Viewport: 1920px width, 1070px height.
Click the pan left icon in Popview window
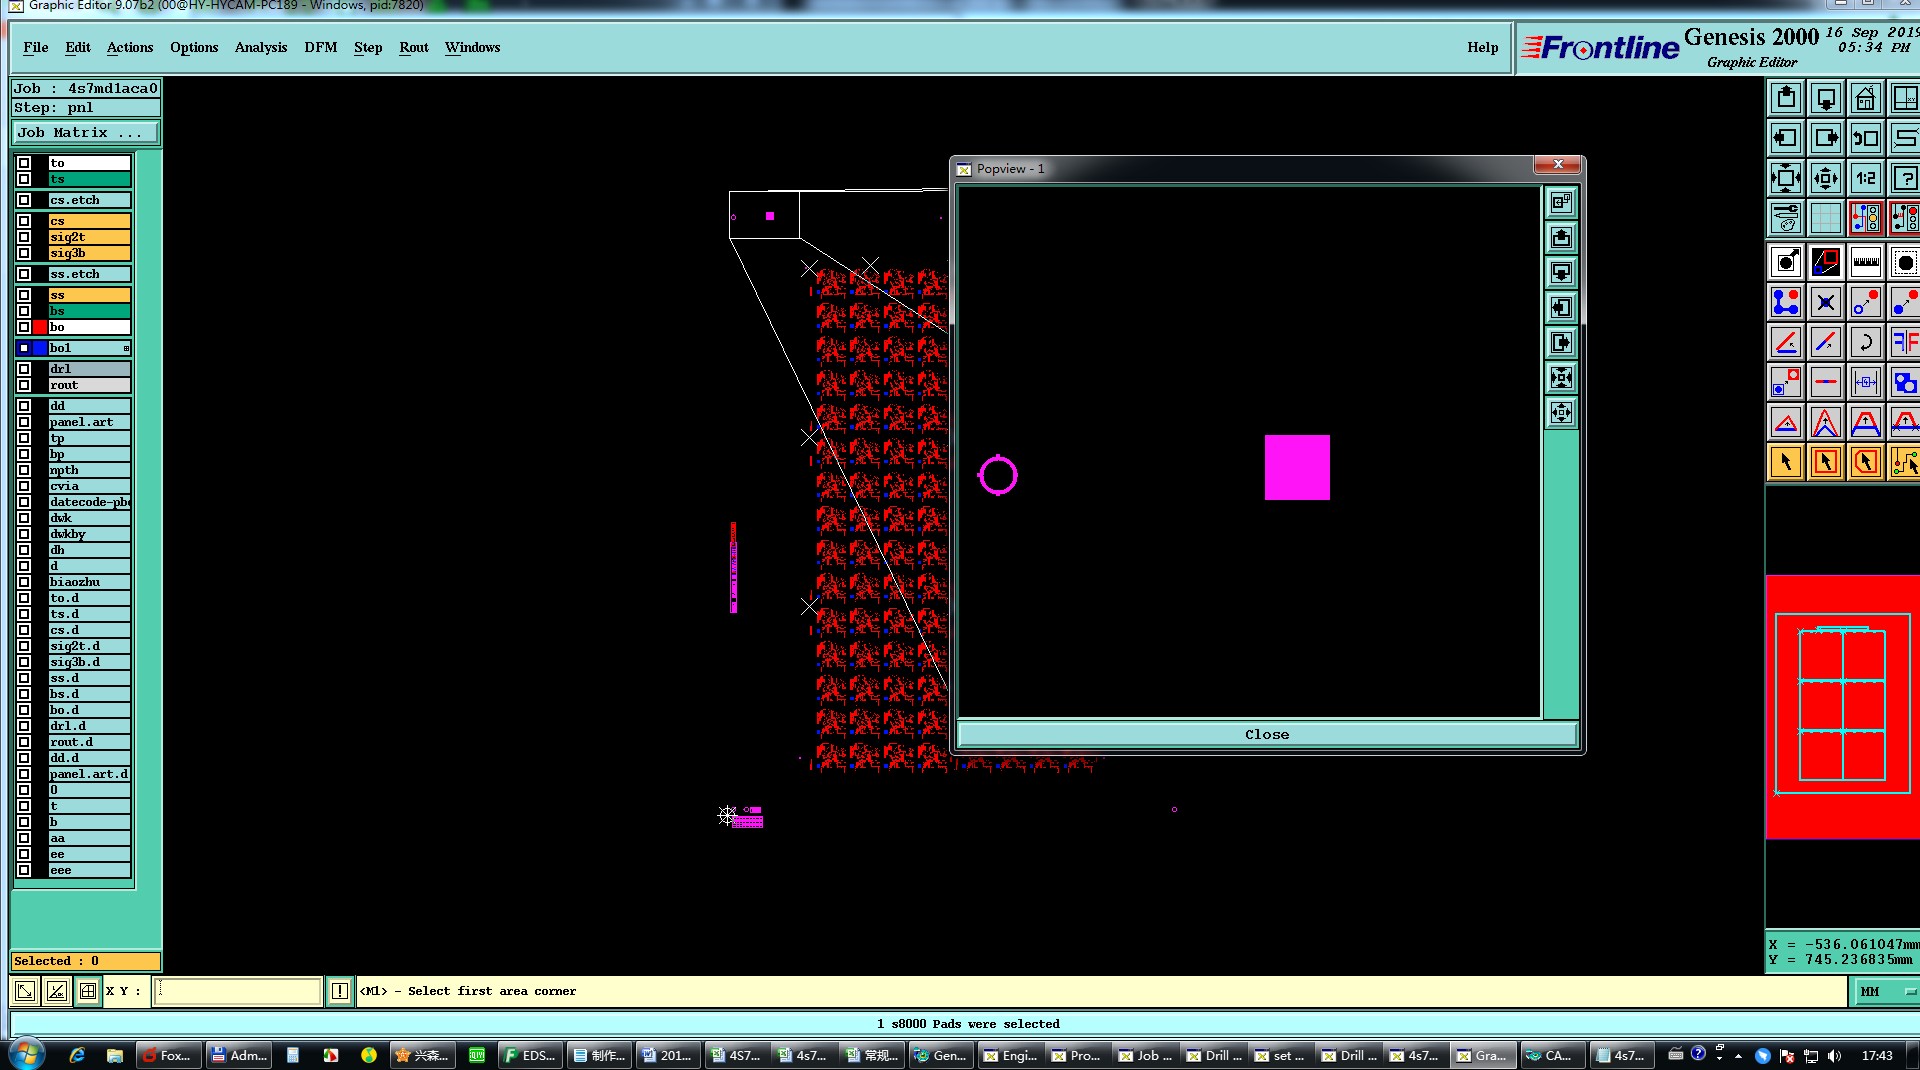click(x=1561, y=308)
